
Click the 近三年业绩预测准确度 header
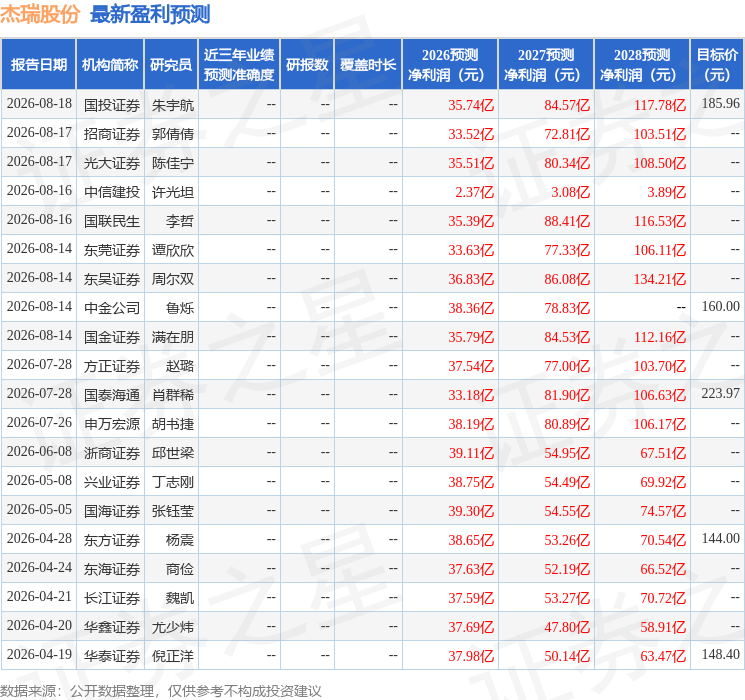(239, 65)
